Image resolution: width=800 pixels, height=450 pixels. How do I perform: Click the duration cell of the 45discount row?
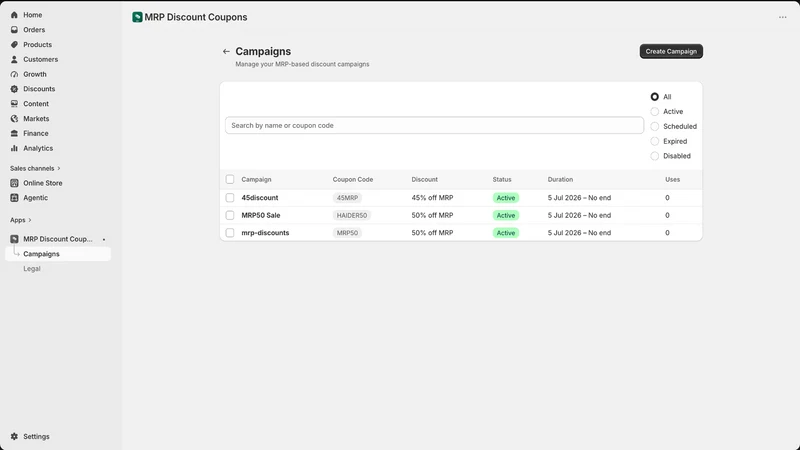tap(579, 197)
